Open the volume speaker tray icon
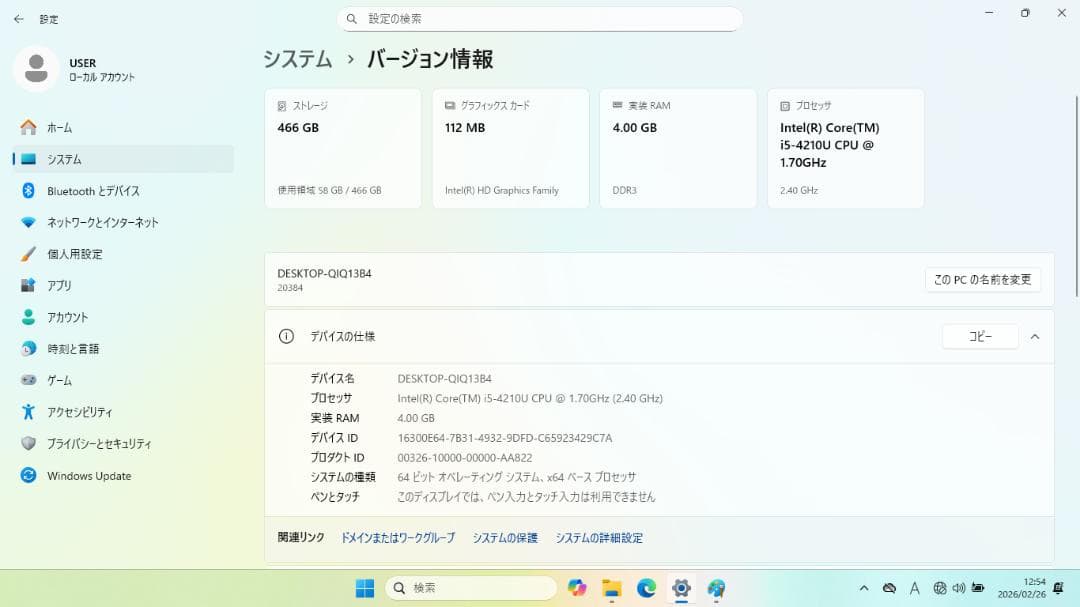 click(959, 588)
